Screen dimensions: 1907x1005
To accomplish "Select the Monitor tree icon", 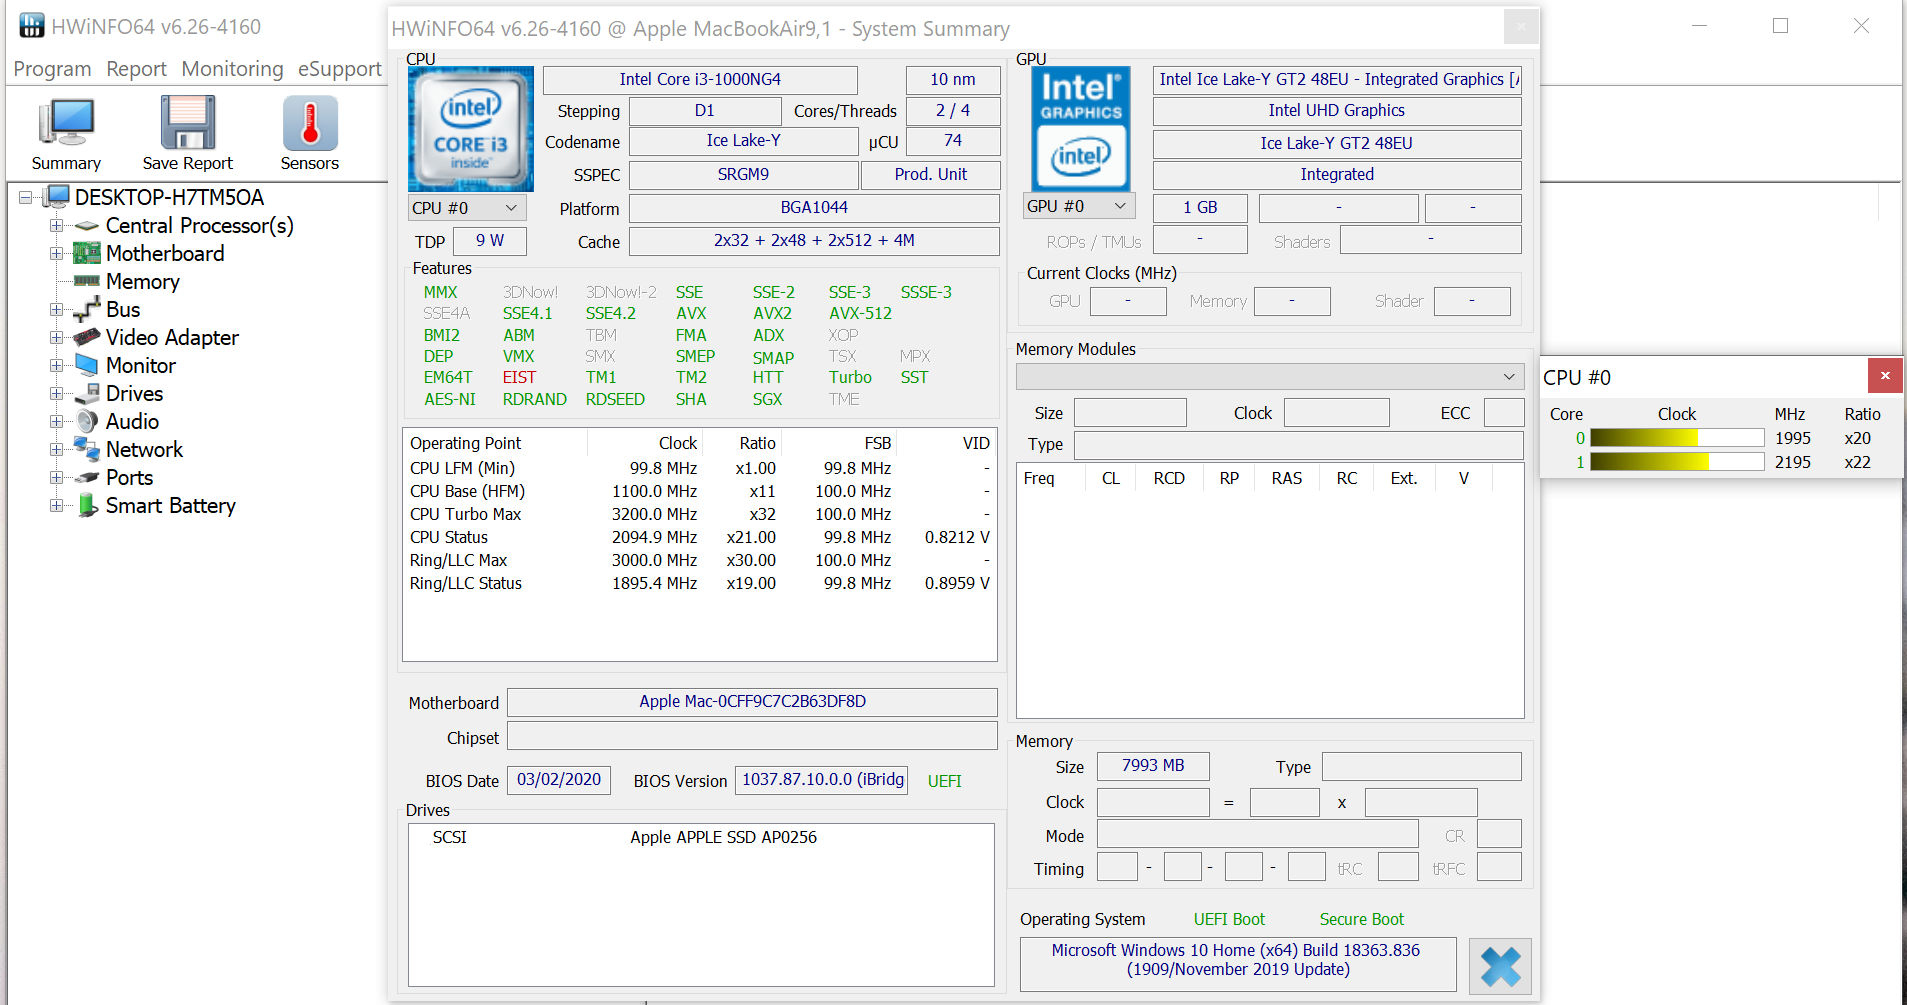I will click(87, 366).
